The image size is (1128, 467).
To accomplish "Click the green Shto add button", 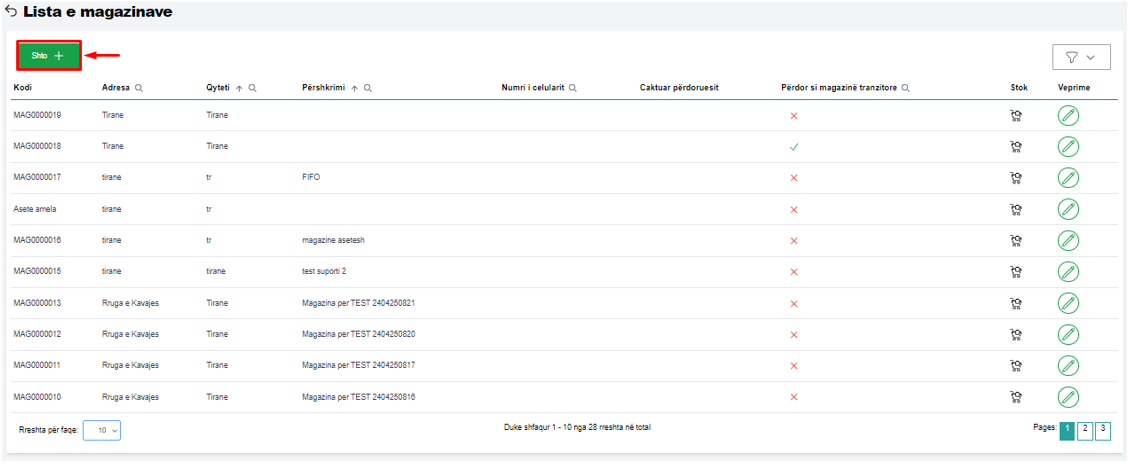I will (x=48, y=56).
